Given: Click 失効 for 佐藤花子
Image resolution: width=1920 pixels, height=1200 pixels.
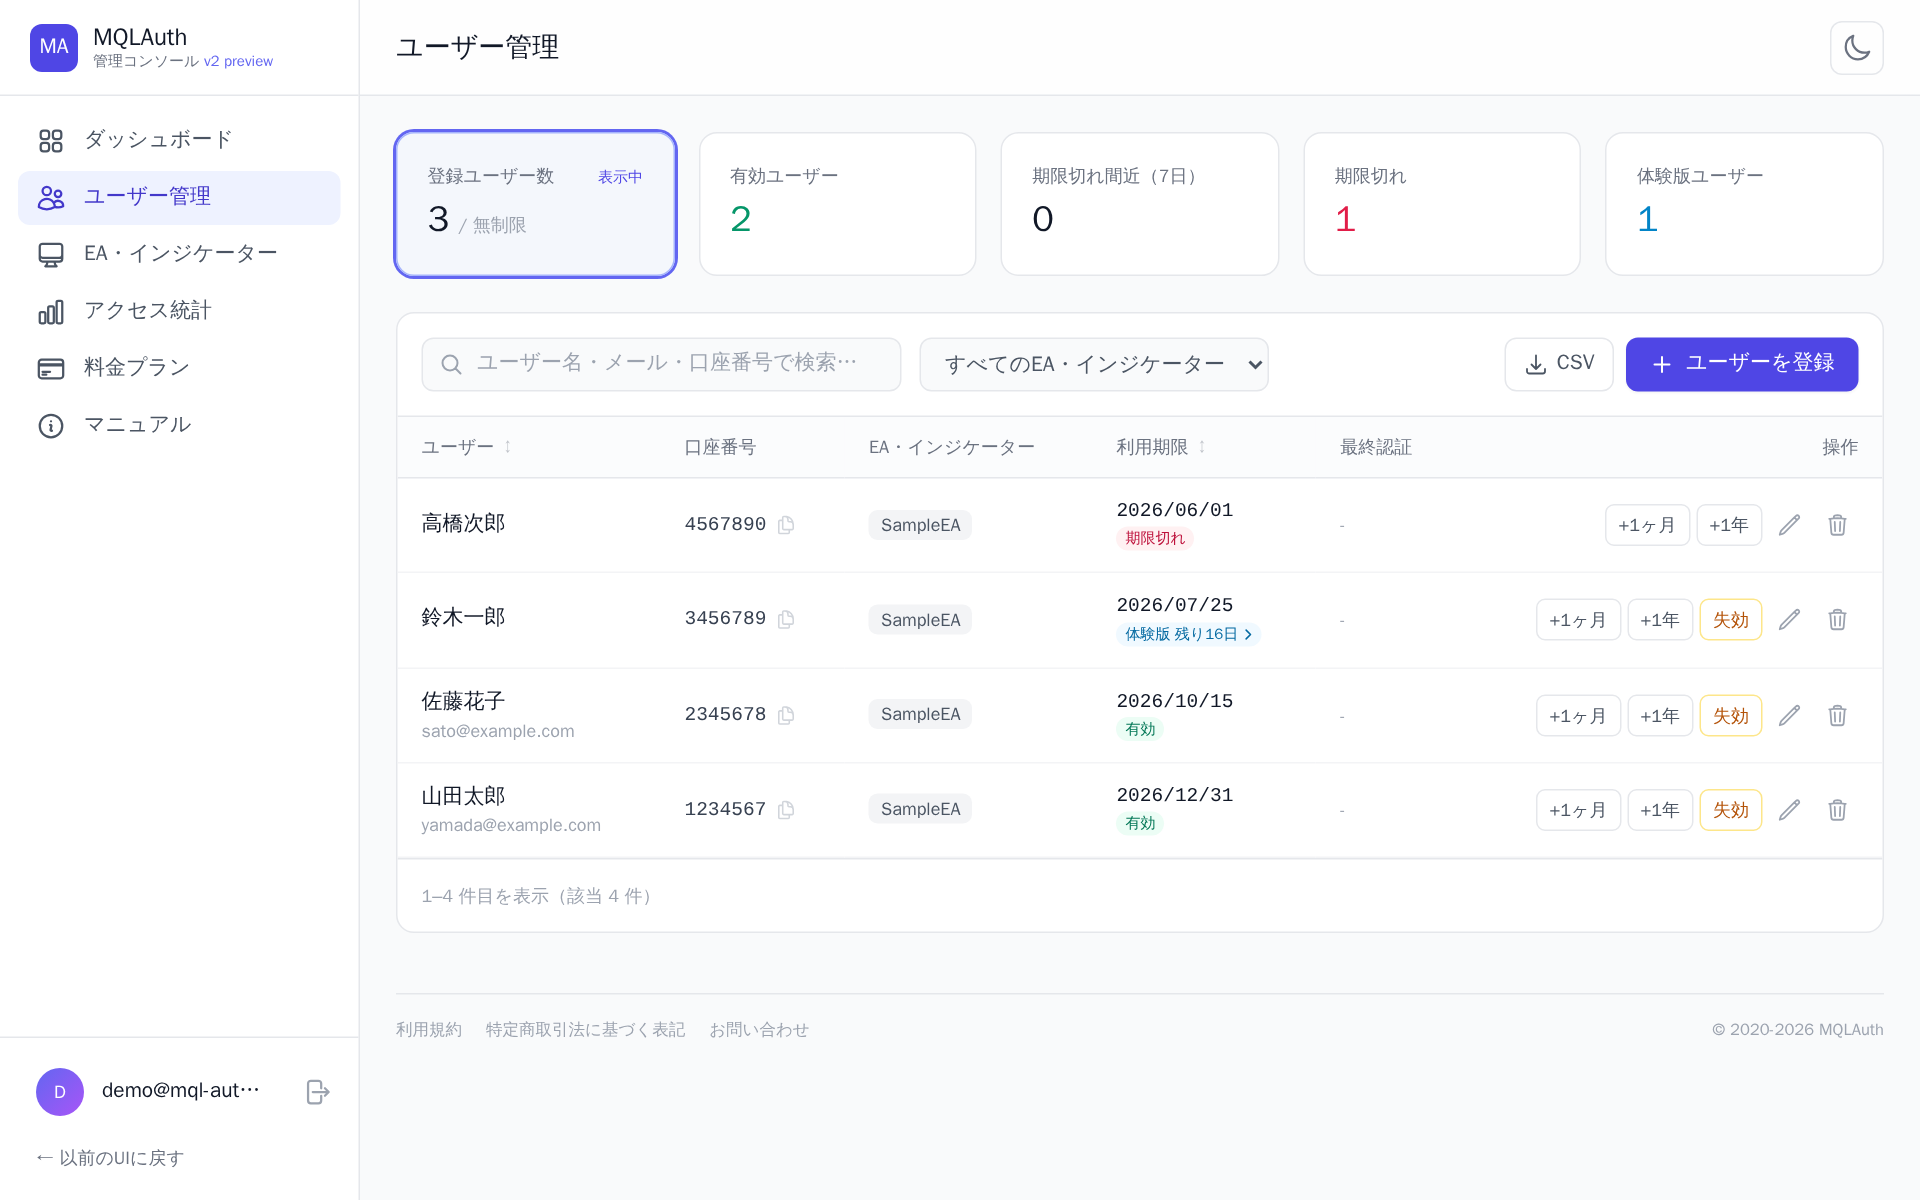Looking at the screenshot, I should point(1731,716).
